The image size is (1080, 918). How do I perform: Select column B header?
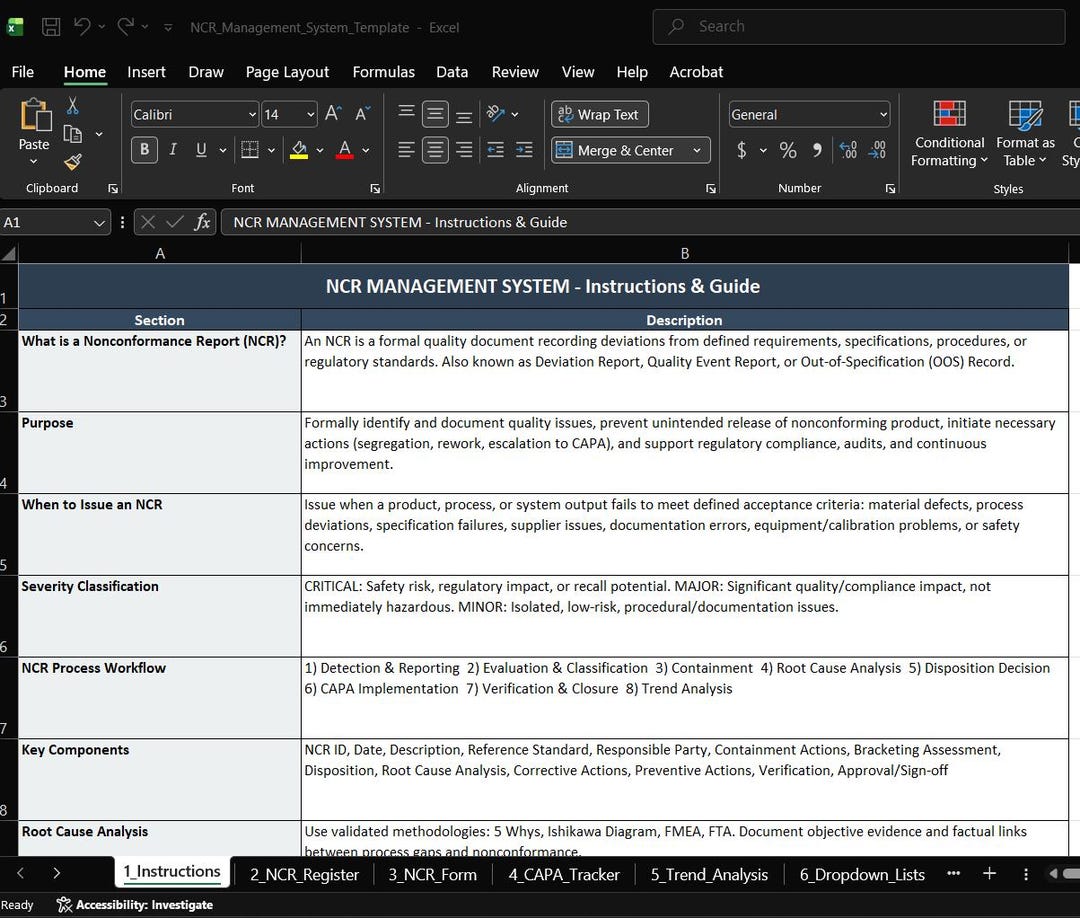click(685, 253)
